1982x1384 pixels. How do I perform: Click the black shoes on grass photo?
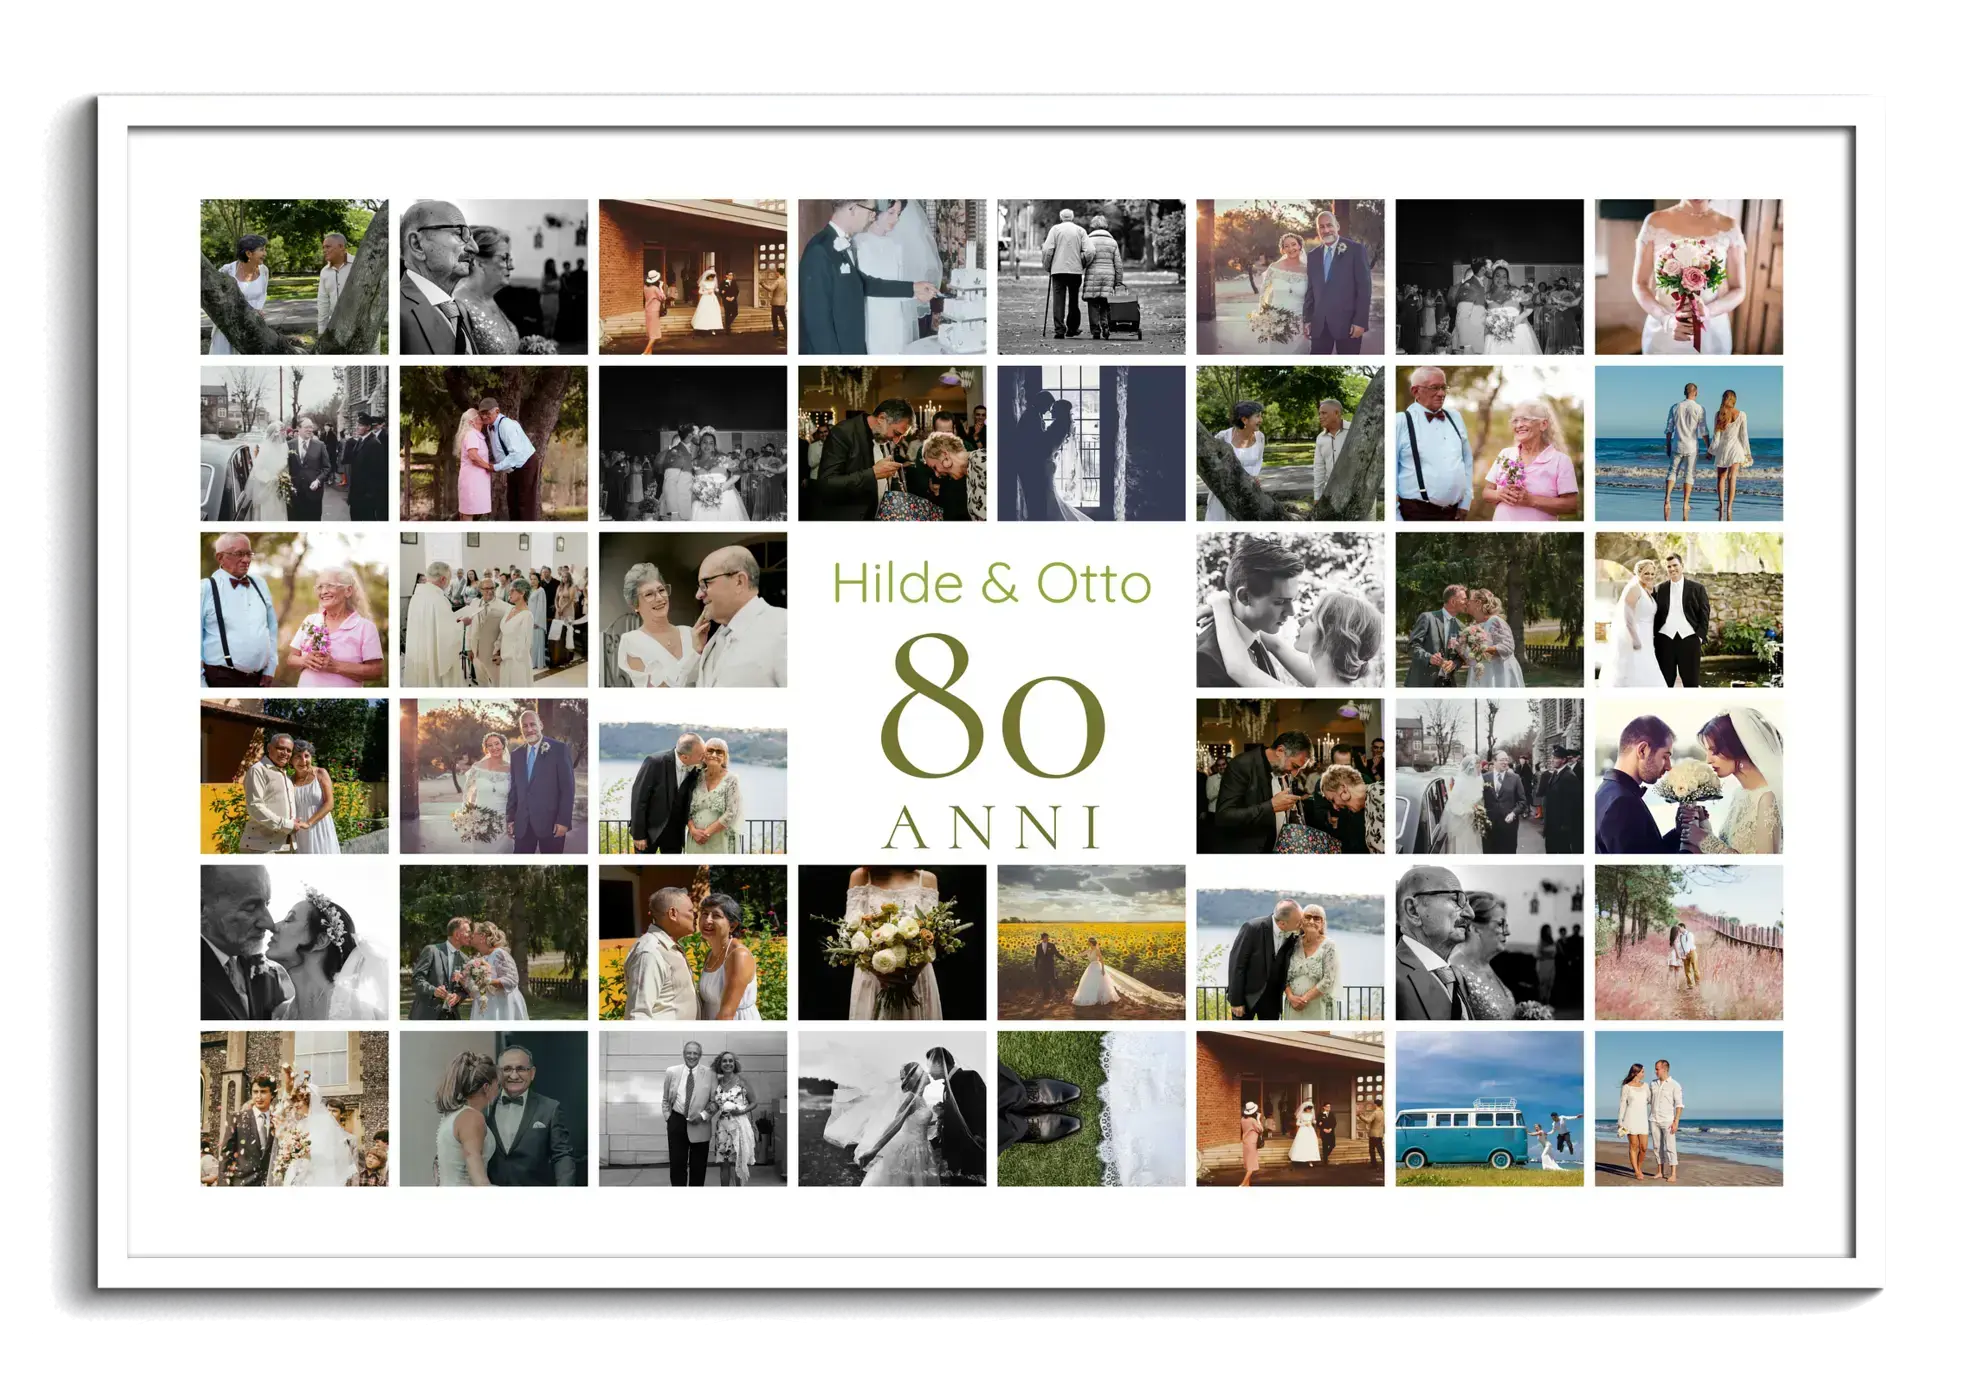coord(1091,1108)
